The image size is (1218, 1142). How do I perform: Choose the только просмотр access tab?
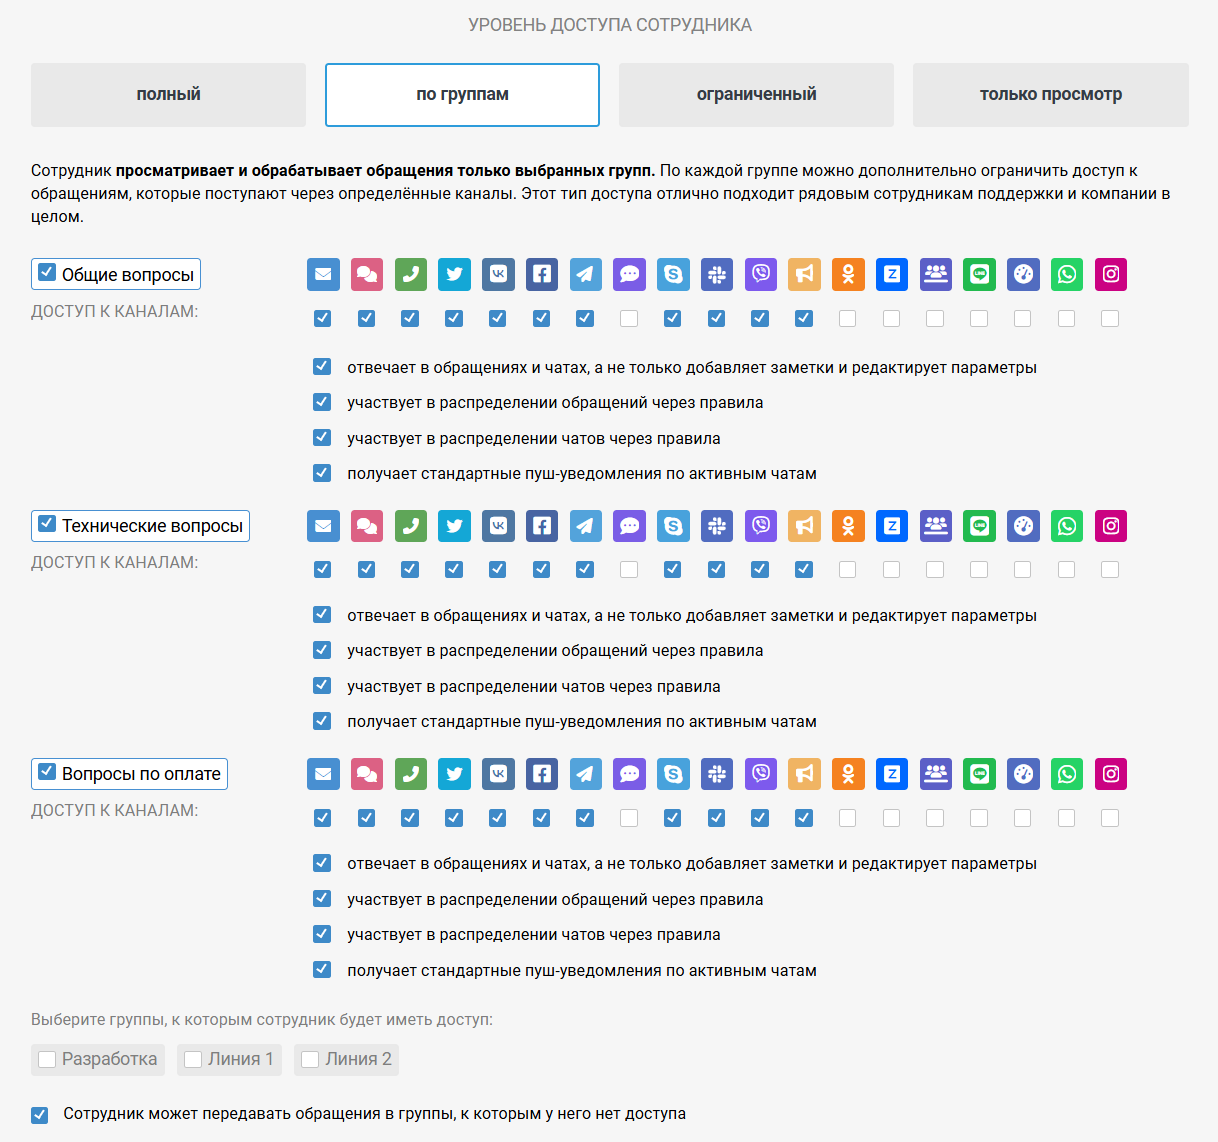click(1050, 95)
